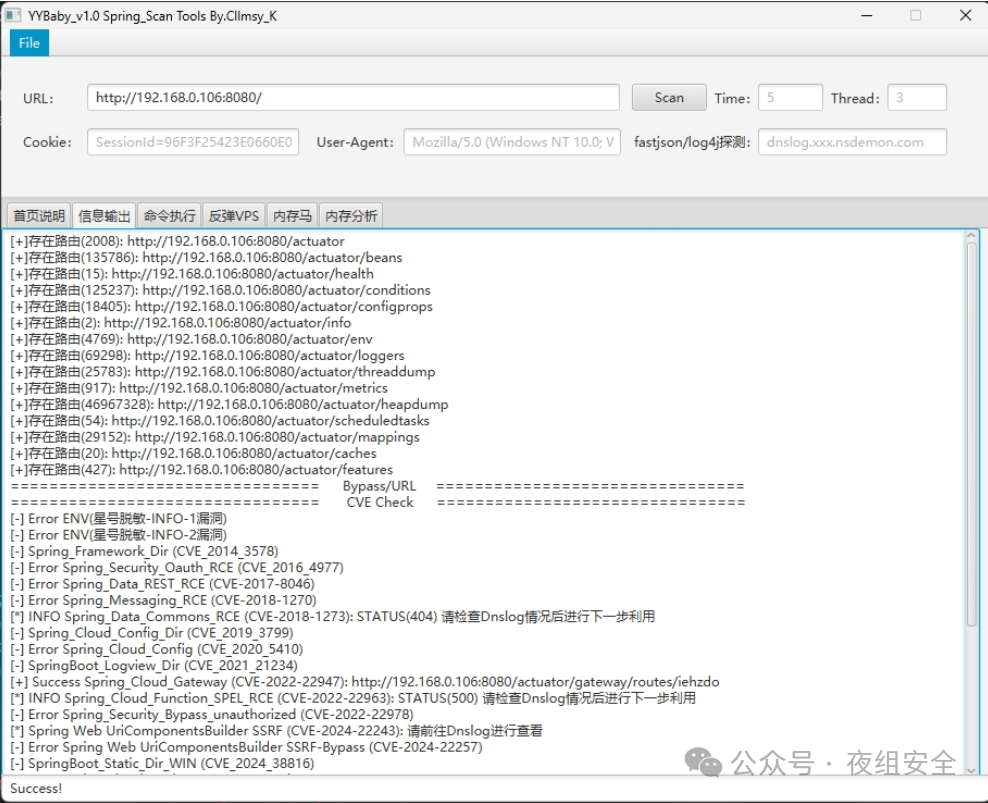Click the Success Spring_Cloud_Gateway CVE-2022-22947 line
The width and height of the screenshot is (988, 803).
point(365,682)
